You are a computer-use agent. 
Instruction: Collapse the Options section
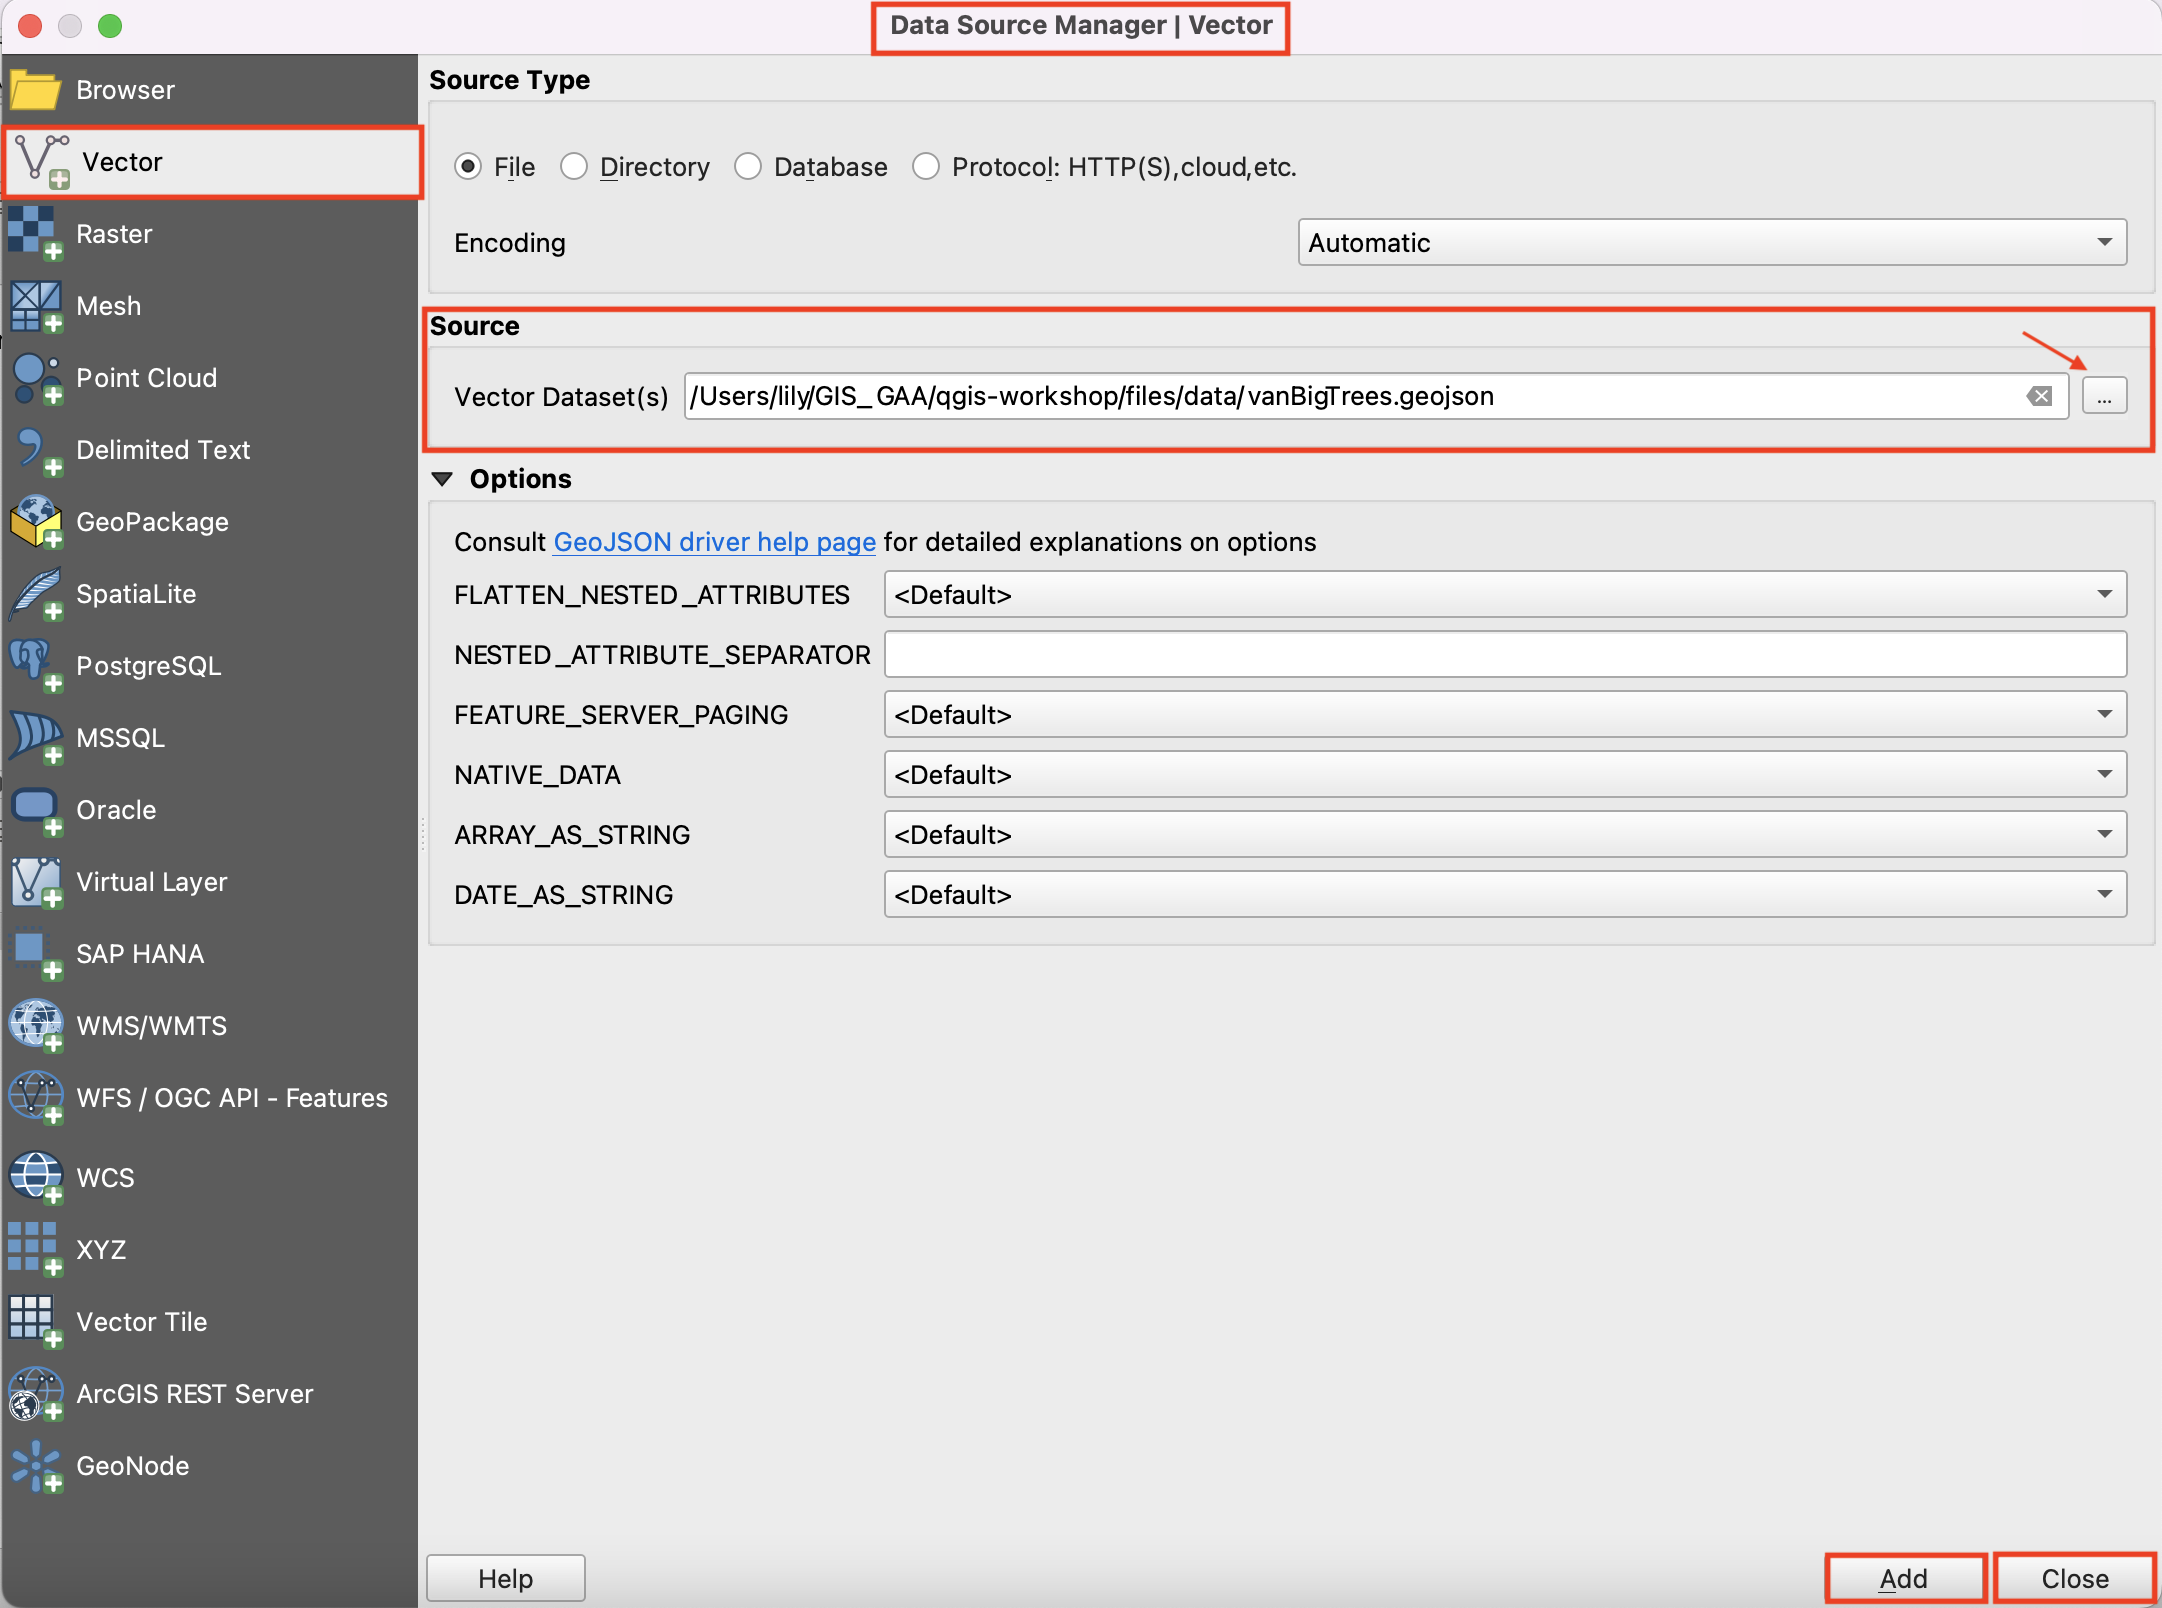point(443,479)
